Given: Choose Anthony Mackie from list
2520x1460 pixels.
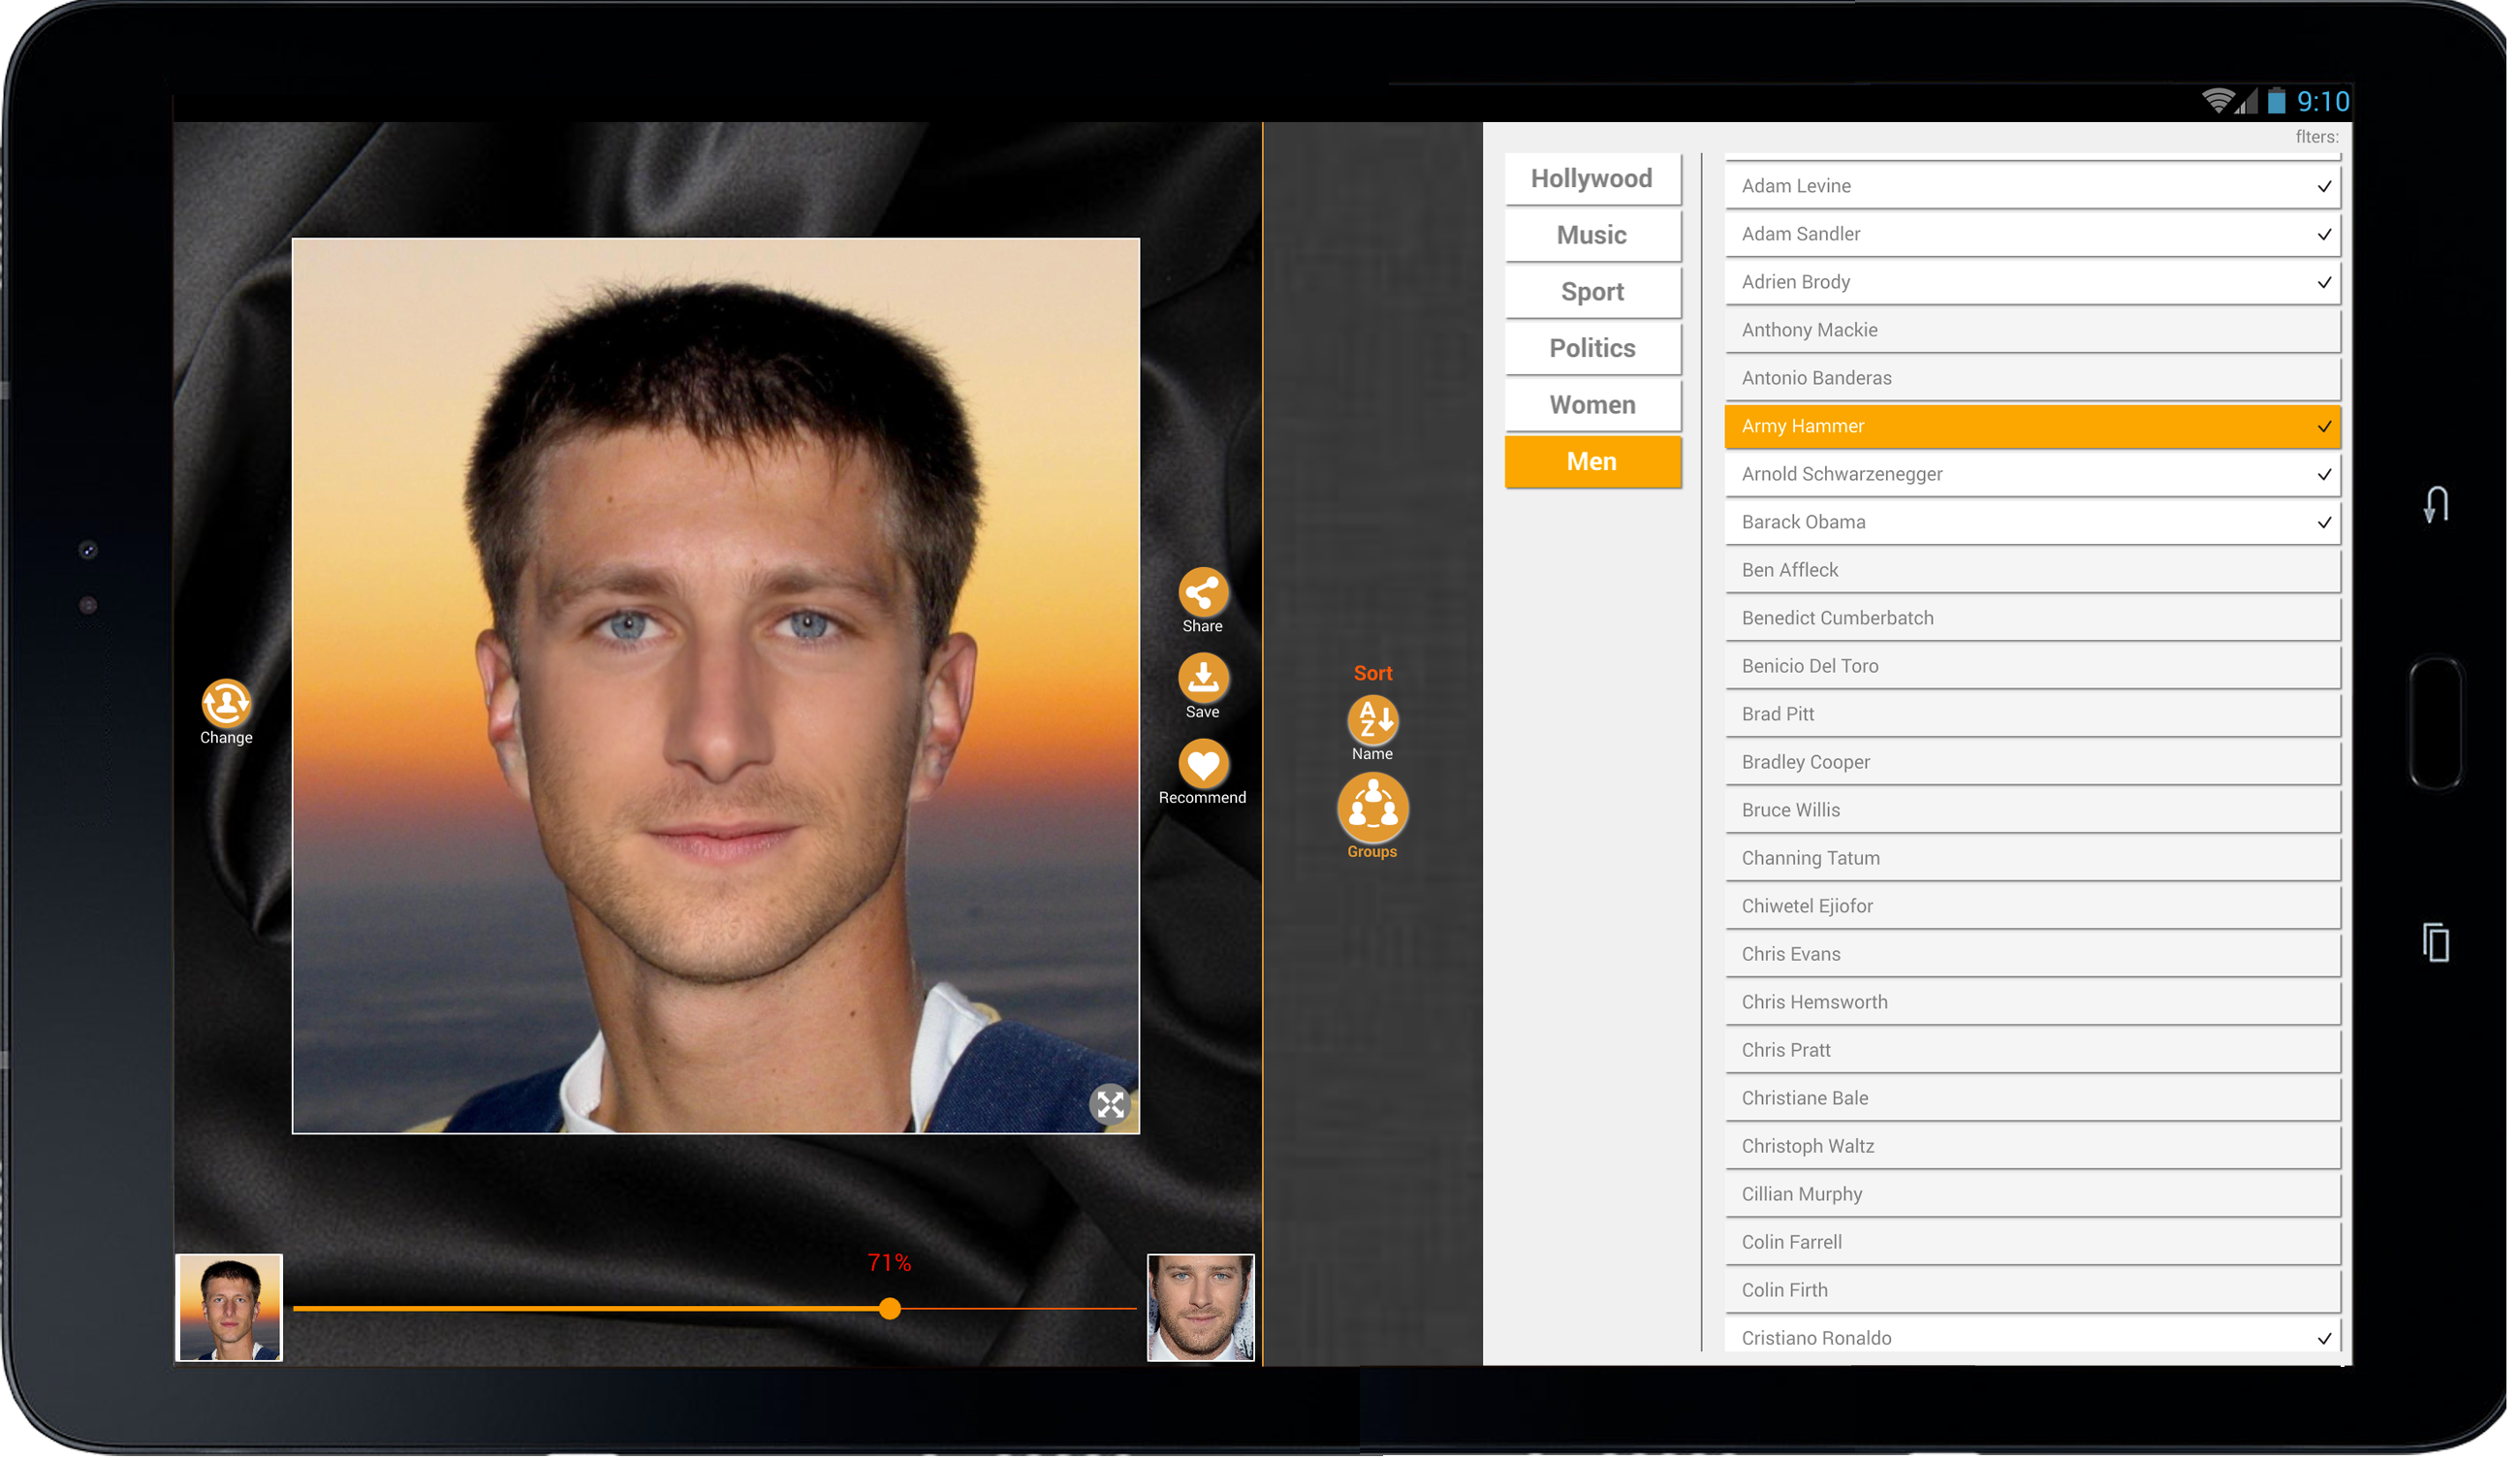Looking at the screenshot, I should tap(2032, 330).
